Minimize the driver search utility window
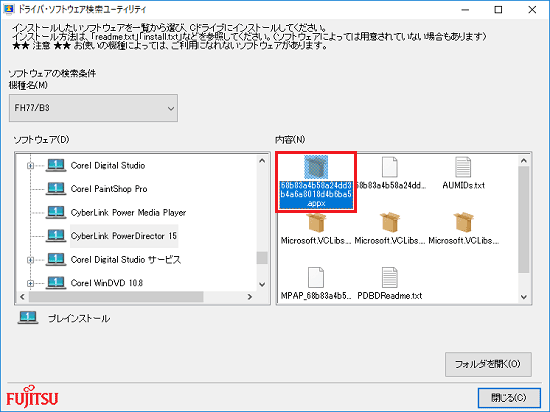 465,9
